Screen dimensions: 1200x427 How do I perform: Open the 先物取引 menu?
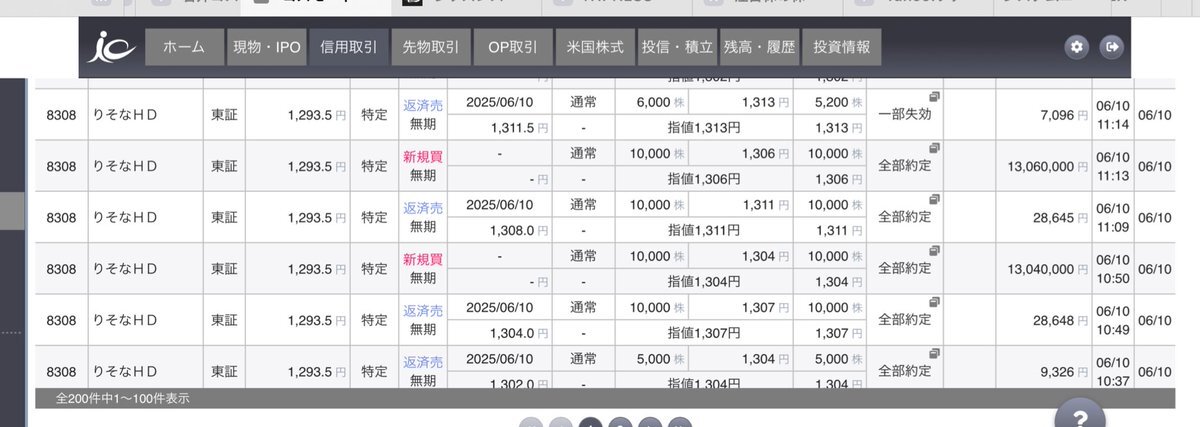click(431, 47)
